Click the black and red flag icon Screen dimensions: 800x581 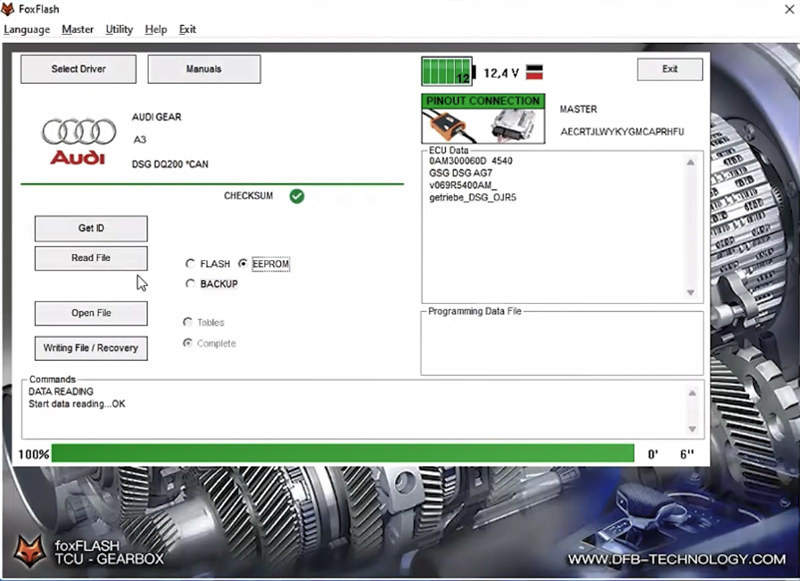pos(534,72)
